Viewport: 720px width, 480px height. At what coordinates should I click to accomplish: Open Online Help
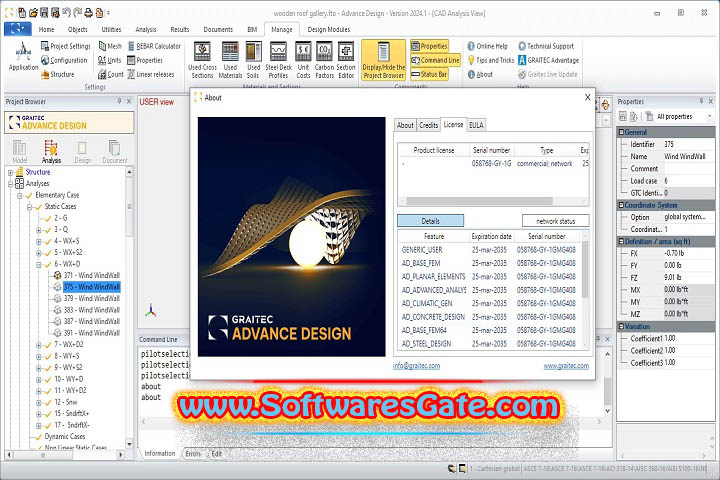488,46
